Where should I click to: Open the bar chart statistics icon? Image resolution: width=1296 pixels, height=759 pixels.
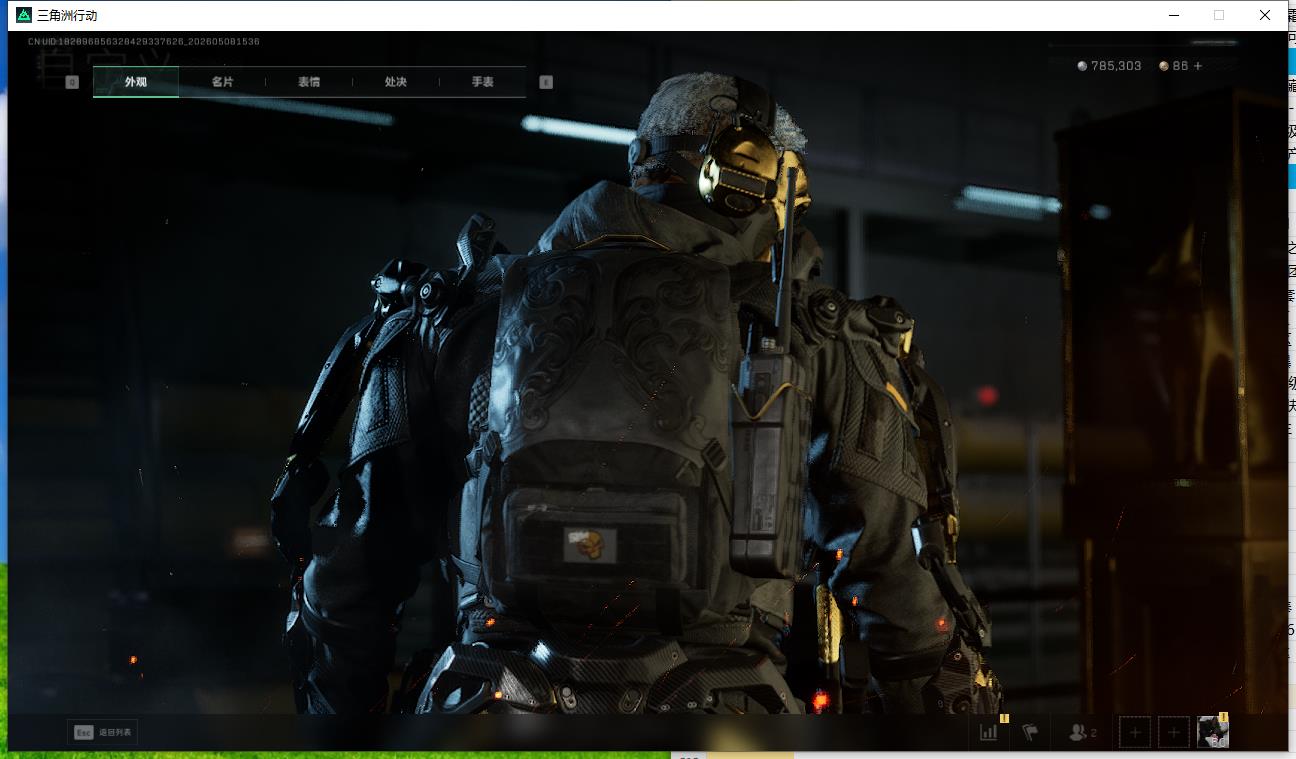point(989,732)
